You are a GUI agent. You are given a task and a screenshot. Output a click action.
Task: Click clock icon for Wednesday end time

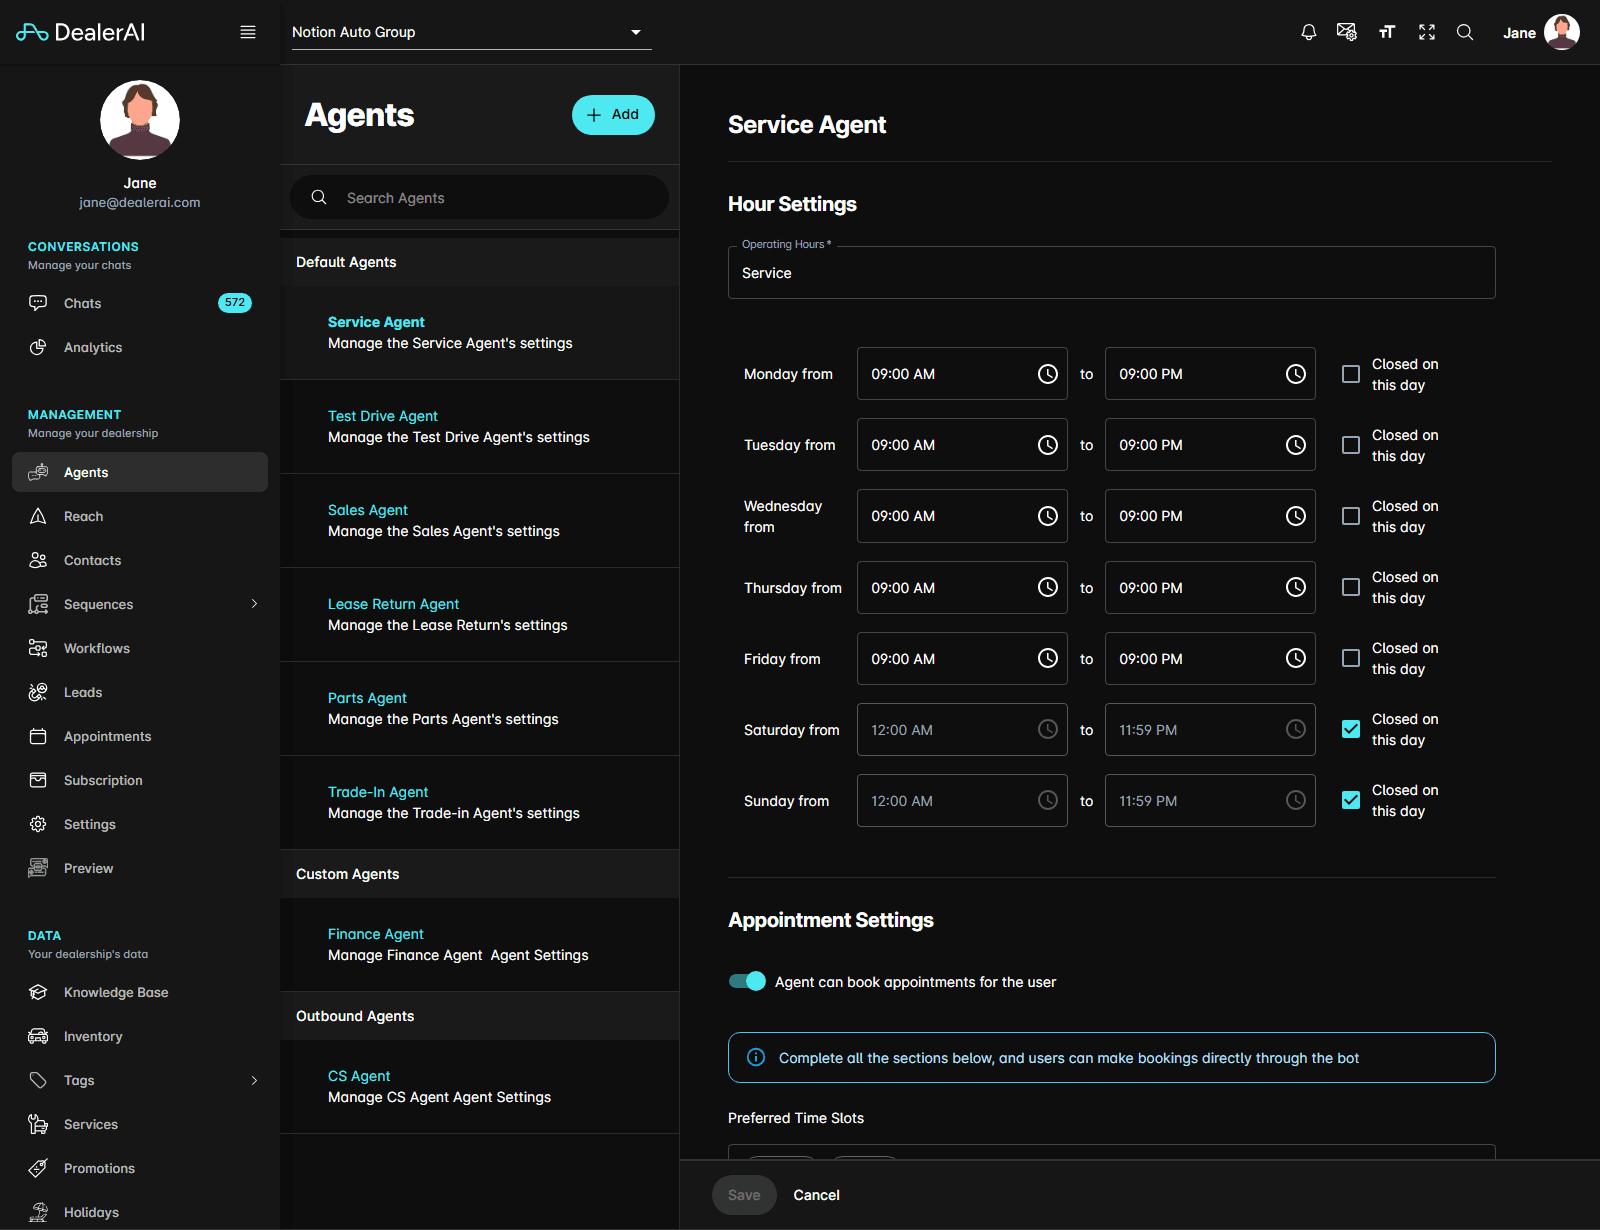coord(1296,516)
